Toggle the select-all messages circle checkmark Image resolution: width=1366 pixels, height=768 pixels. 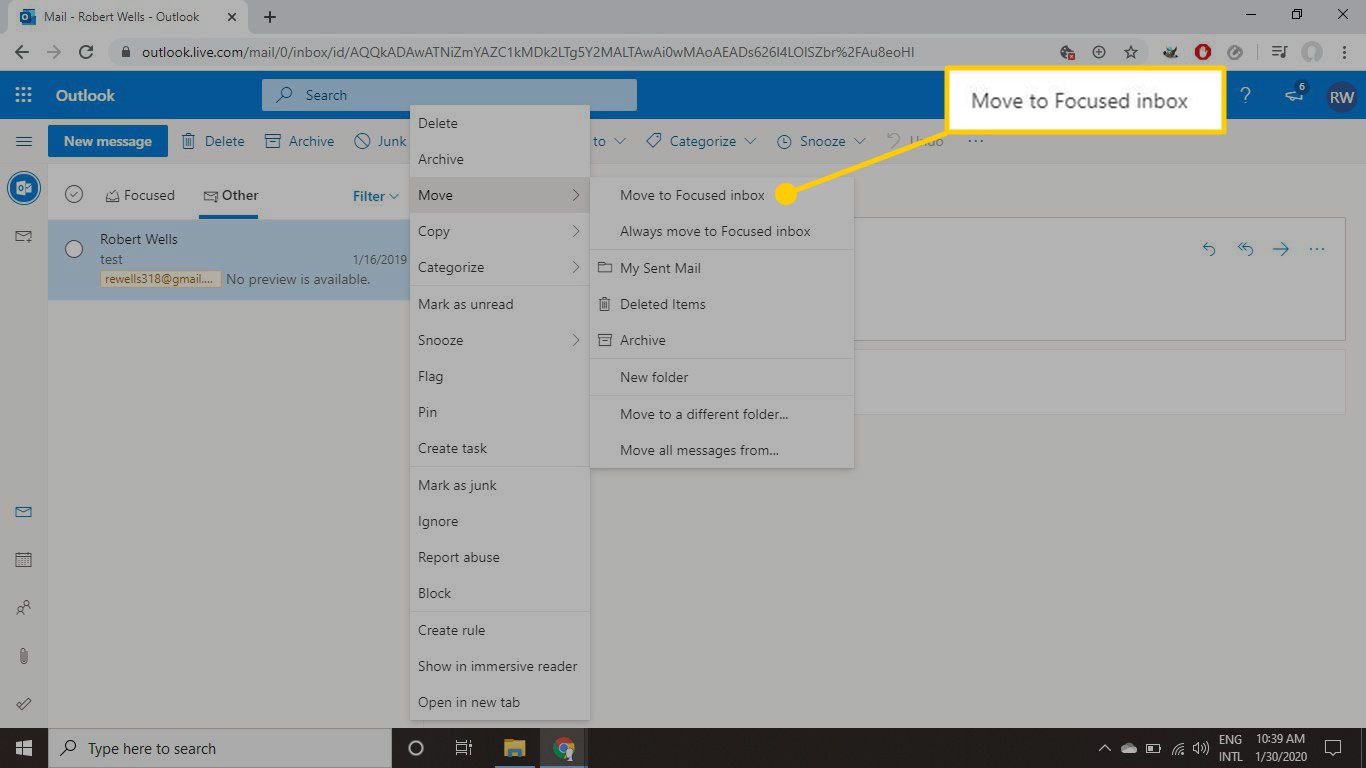click(x=74, y=195)
